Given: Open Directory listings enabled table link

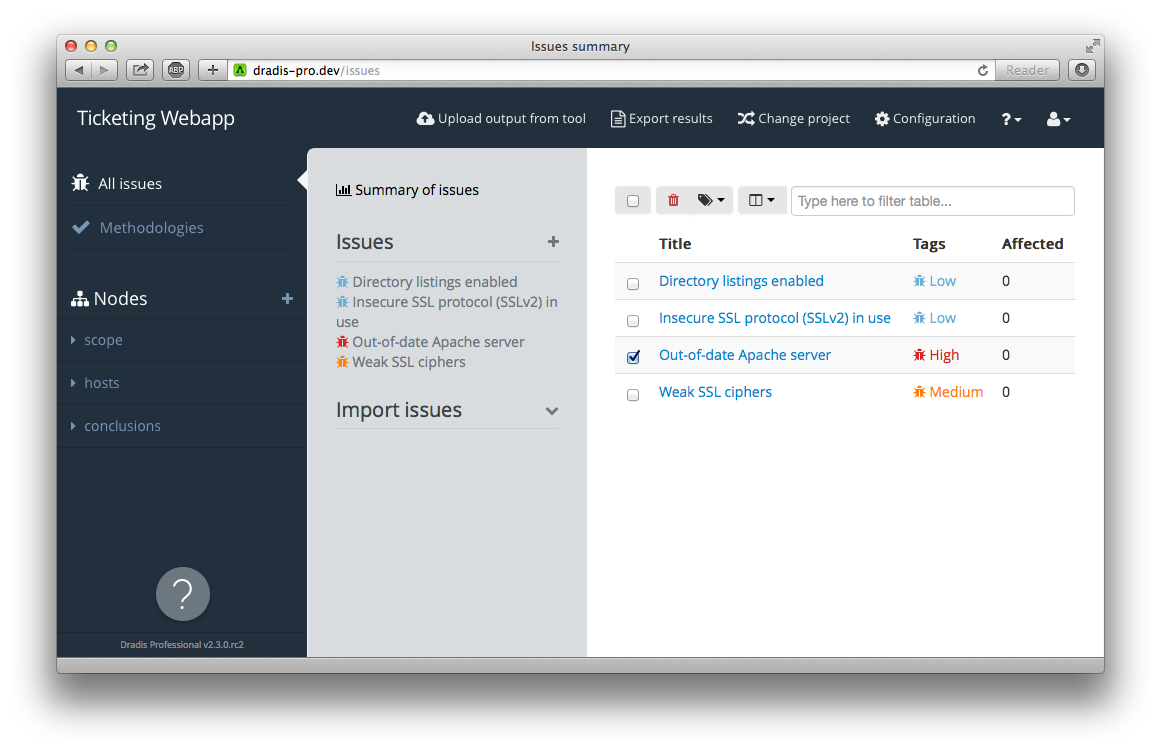Looking at the screenshot, I should [741, 281].
